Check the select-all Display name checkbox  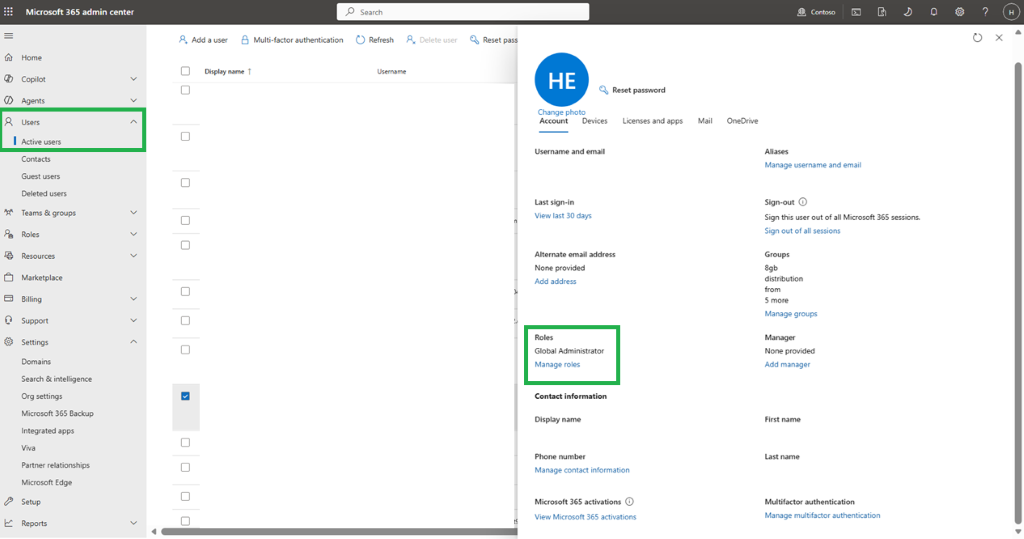point(185,71)
